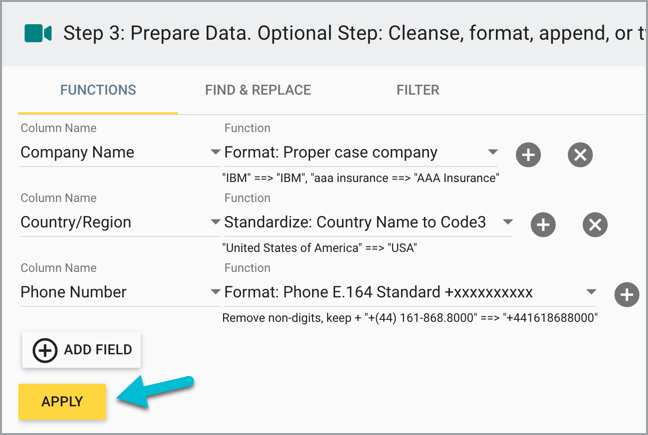Select the Format: Proper case company field
This screenshot has height=435, width=648.
click(x=360, y=152)
